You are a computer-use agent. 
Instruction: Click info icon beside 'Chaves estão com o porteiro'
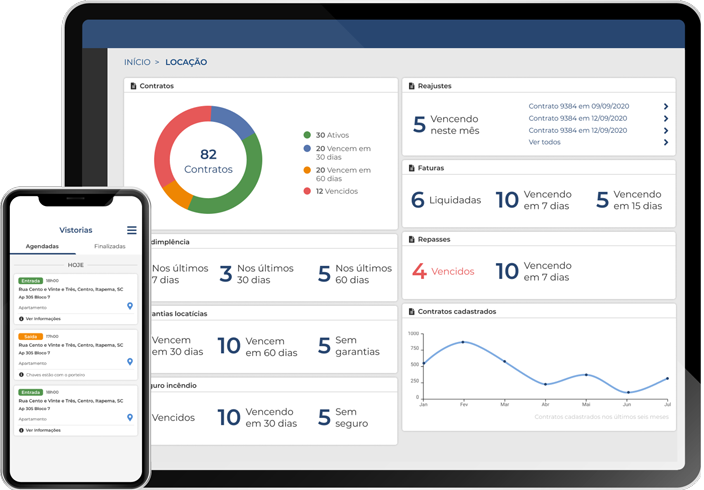pyautogui.click(x=21, y=375)
